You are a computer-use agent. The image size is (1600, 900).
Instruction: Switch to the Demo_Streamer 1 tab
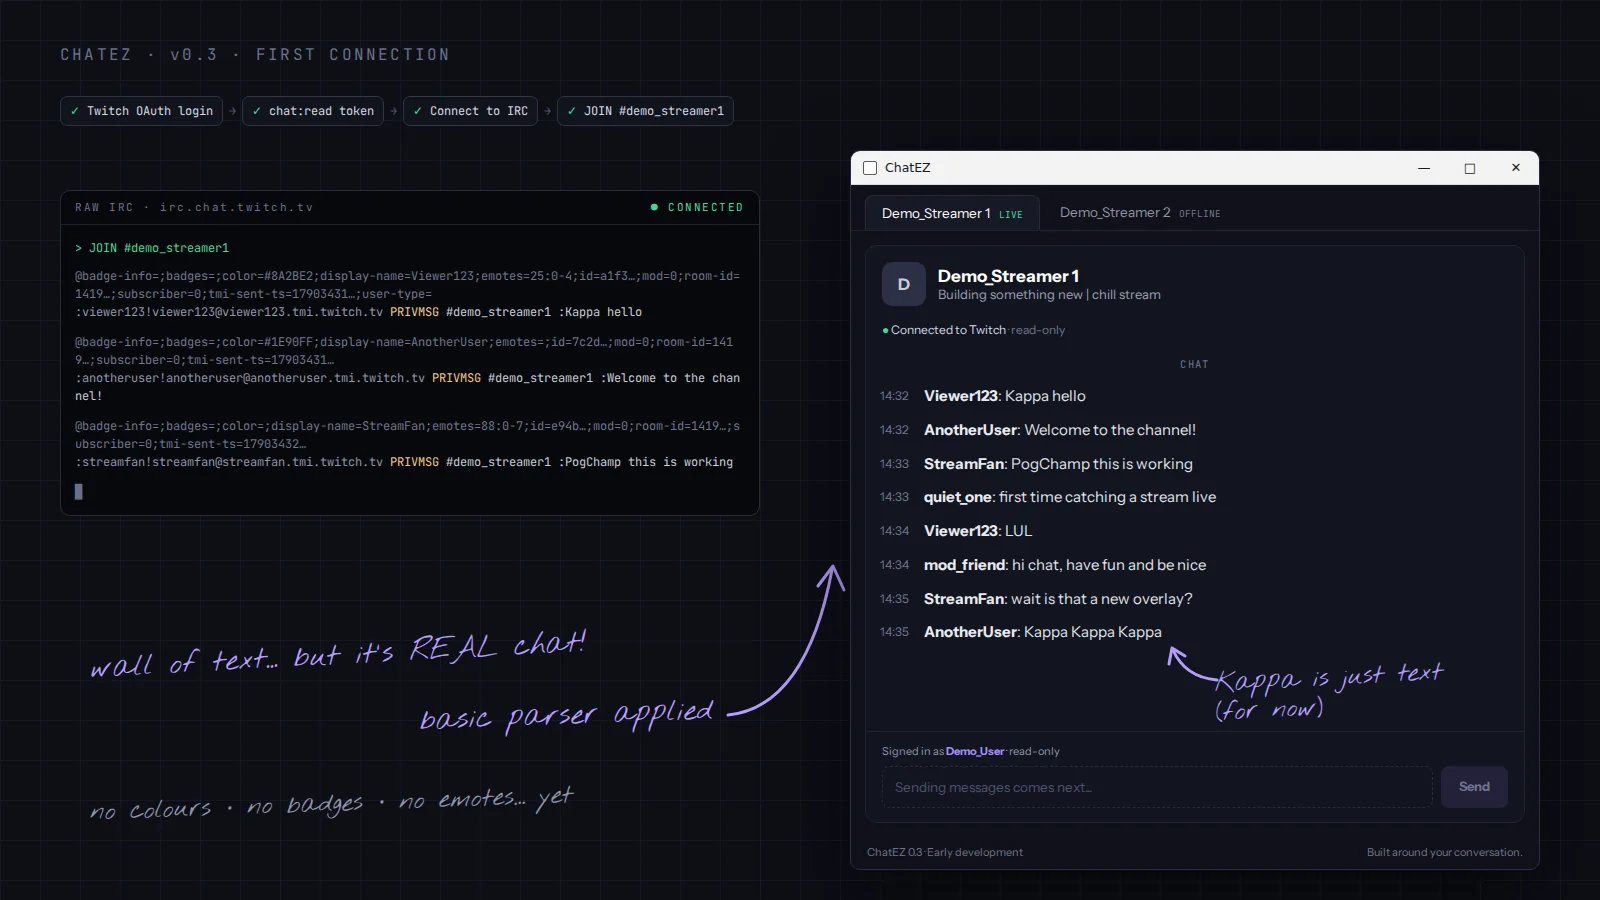coord(952,213)
